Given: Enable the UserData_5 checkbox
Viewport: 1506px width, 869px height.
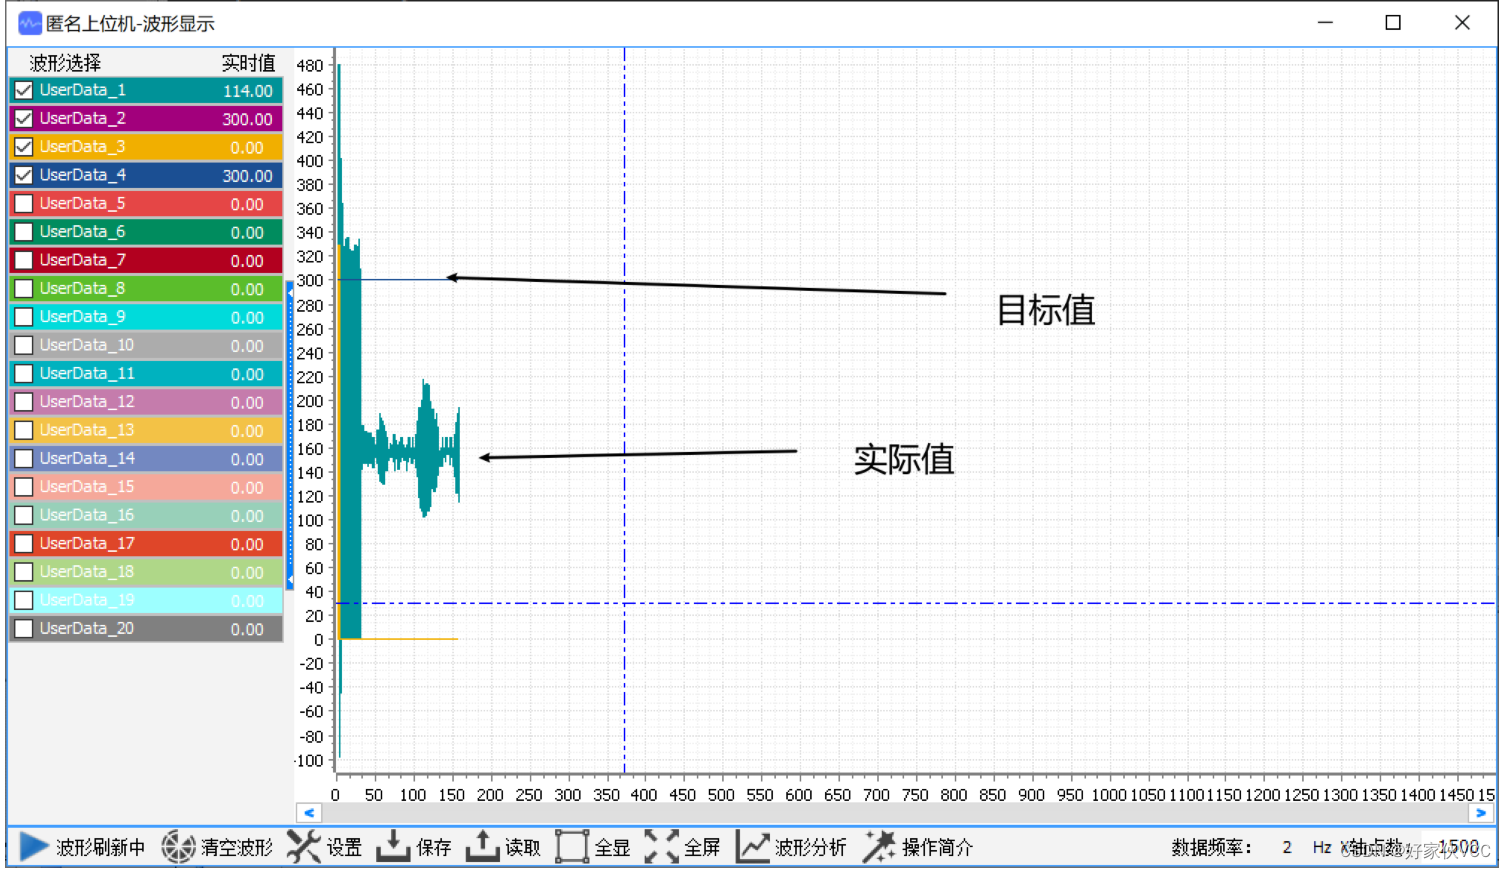Looking at the screenshot, I should 24,203.
